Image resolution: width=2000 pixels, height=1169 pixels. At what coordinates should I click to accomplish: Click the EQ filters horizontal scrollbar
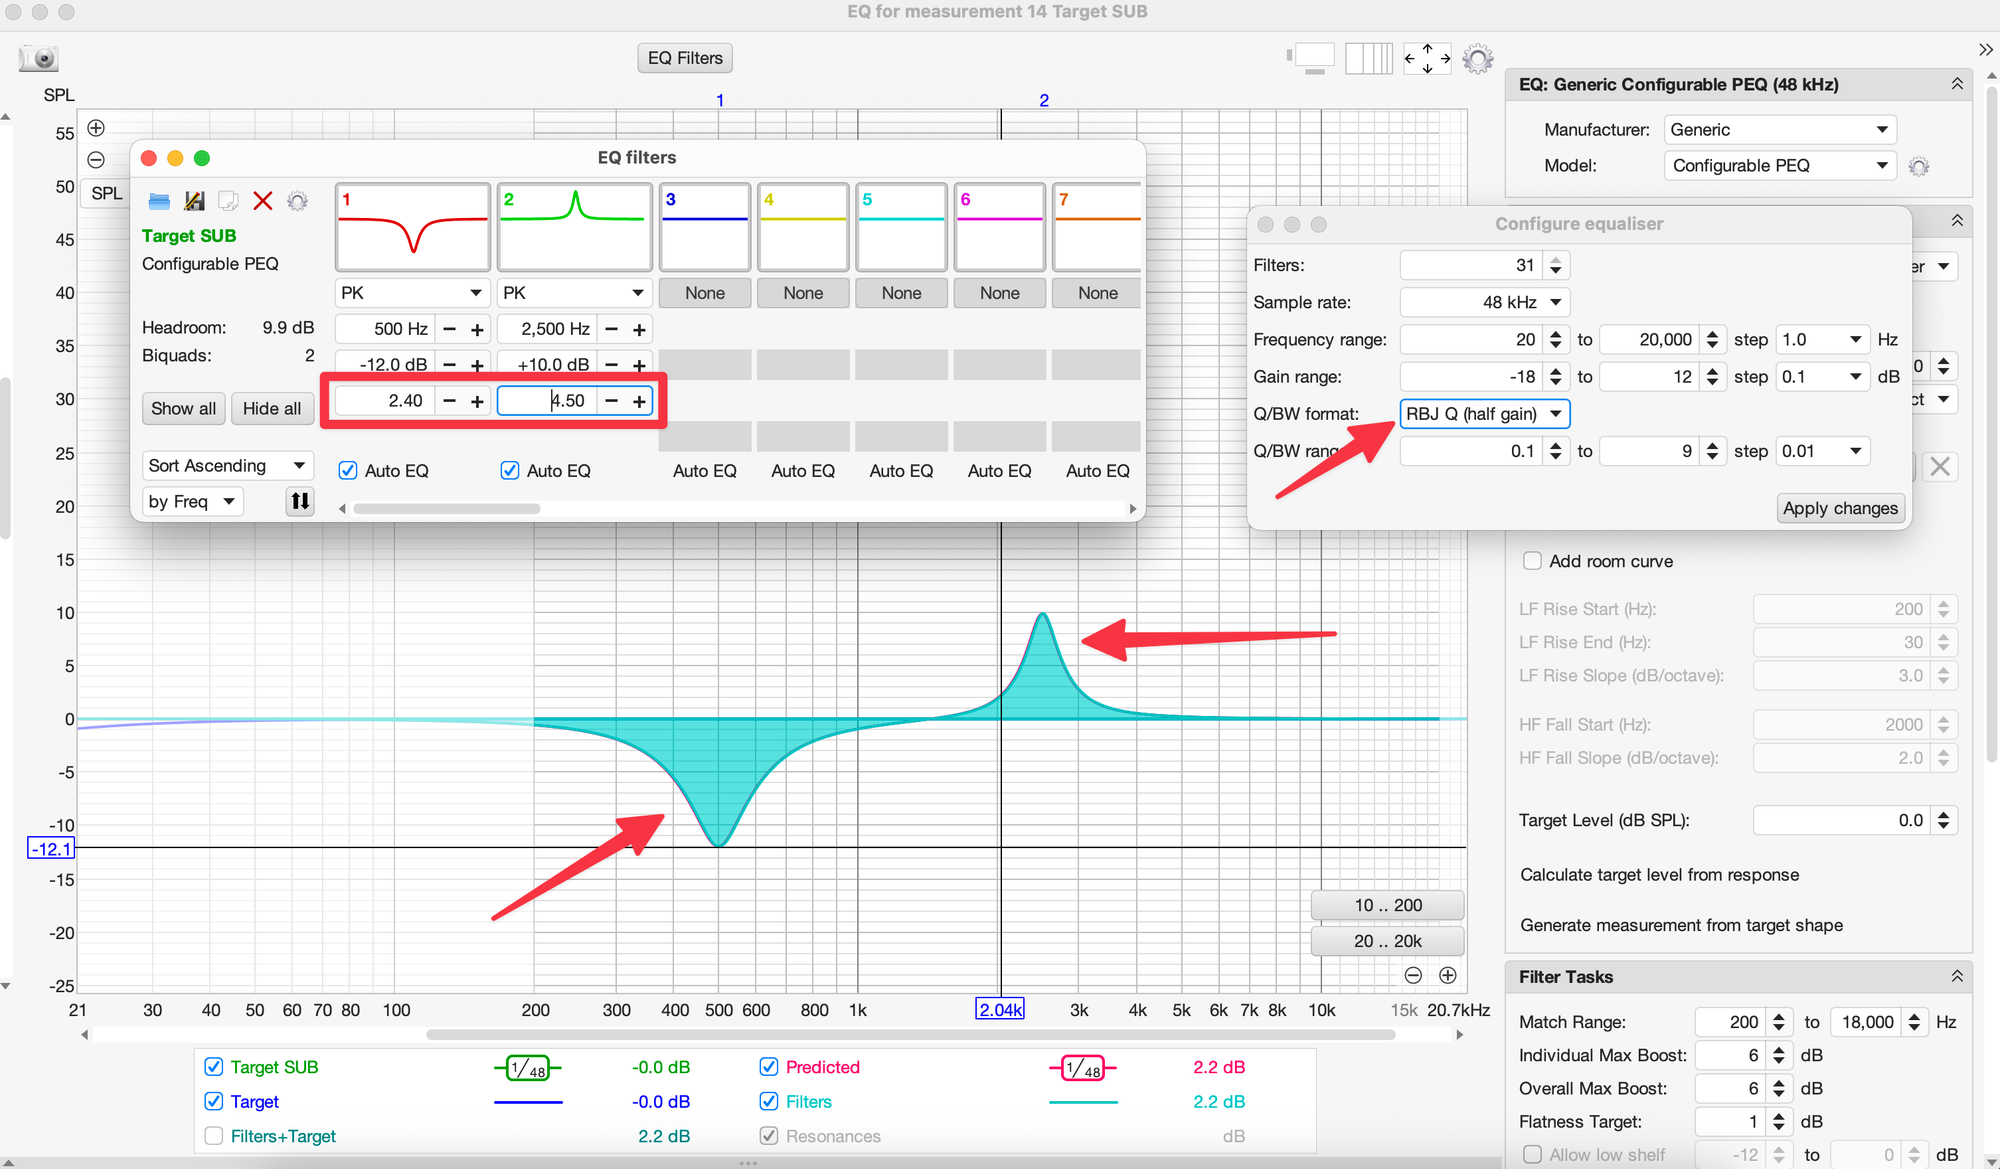(x=447, y=509)
